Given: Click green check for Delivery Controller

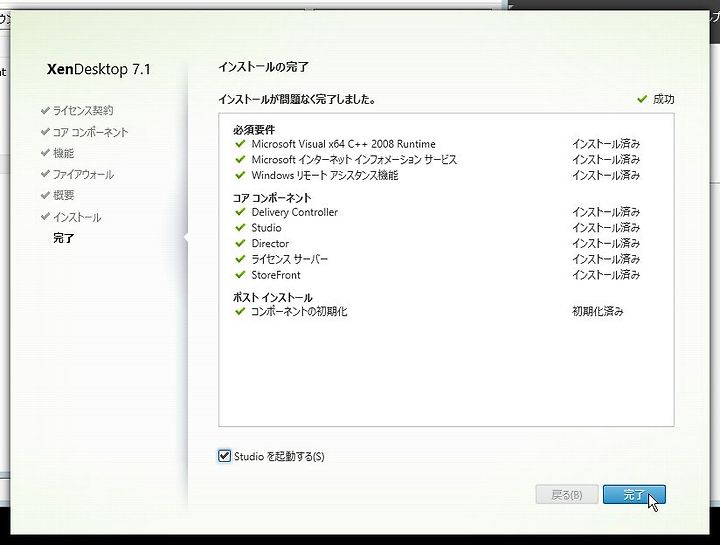Looking at the screenshot, I should 240,212.
